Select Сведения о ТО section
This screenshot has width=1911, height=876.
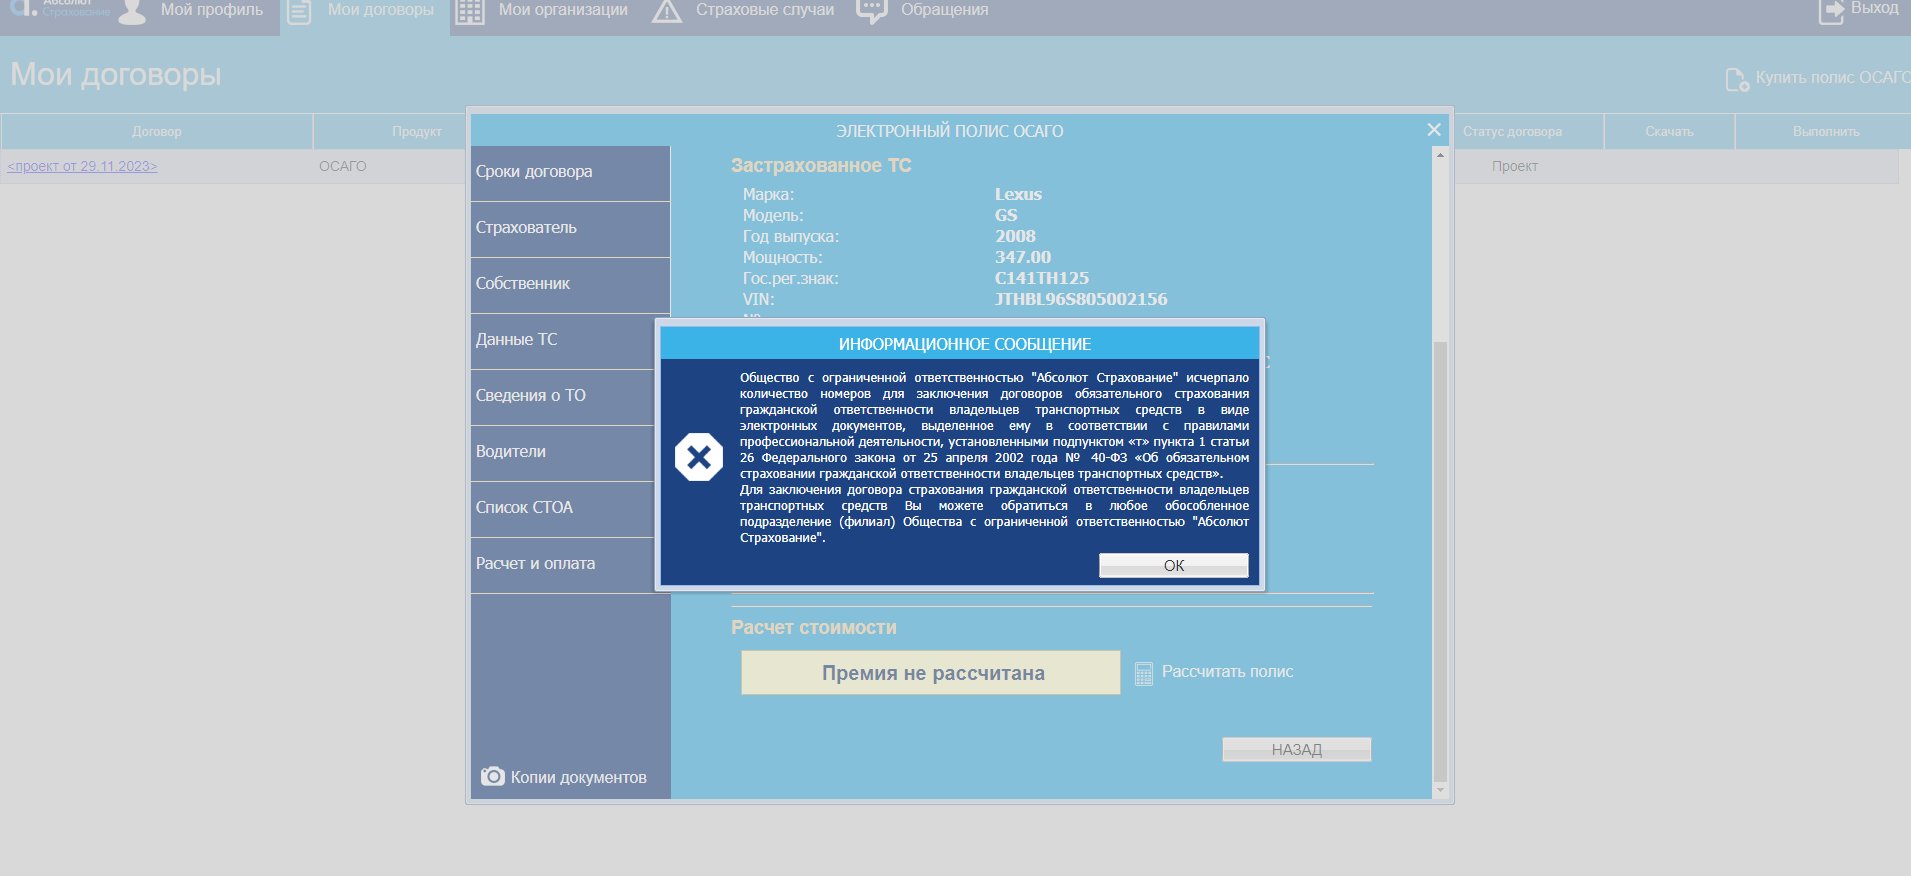tap(563, 396)
